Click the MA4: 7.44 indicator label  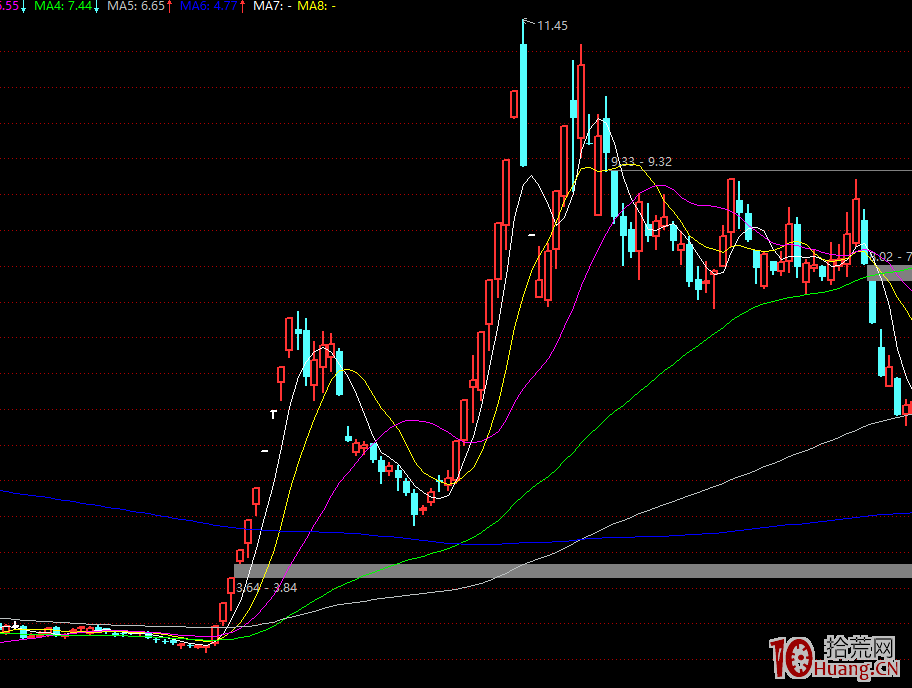[x=62, y=6]
